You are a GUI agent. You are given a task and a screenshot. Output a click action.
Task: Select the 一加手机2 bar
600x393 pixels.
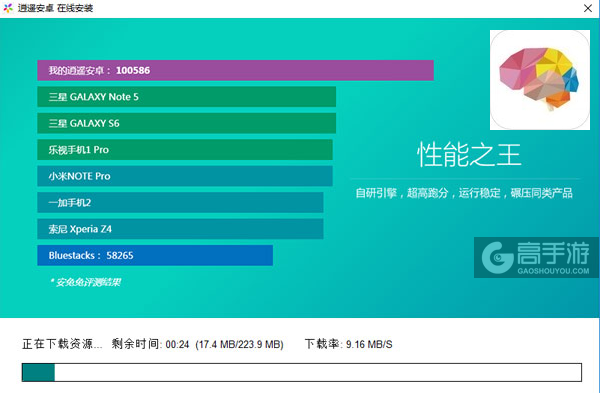pos(180,202)
